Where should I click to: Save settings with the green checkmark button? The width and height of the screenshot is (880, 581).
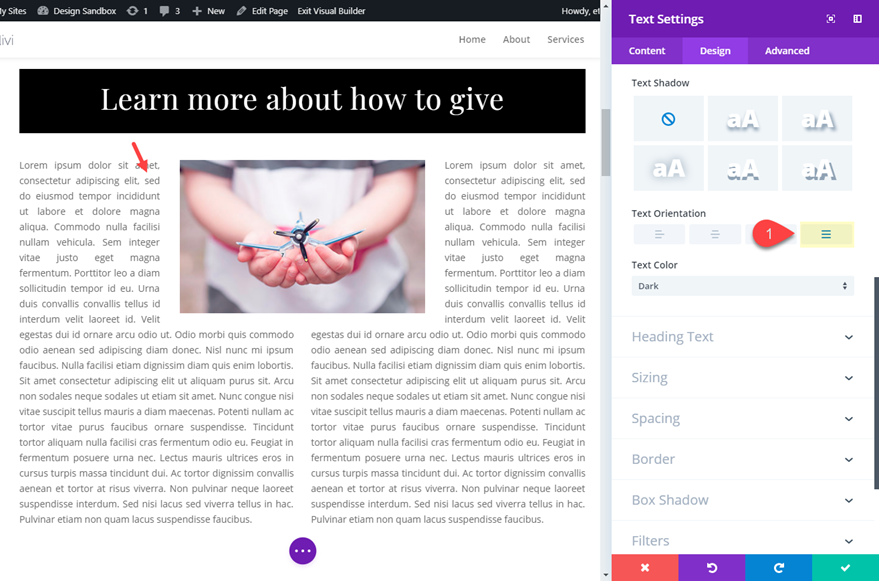pos(846,567)
